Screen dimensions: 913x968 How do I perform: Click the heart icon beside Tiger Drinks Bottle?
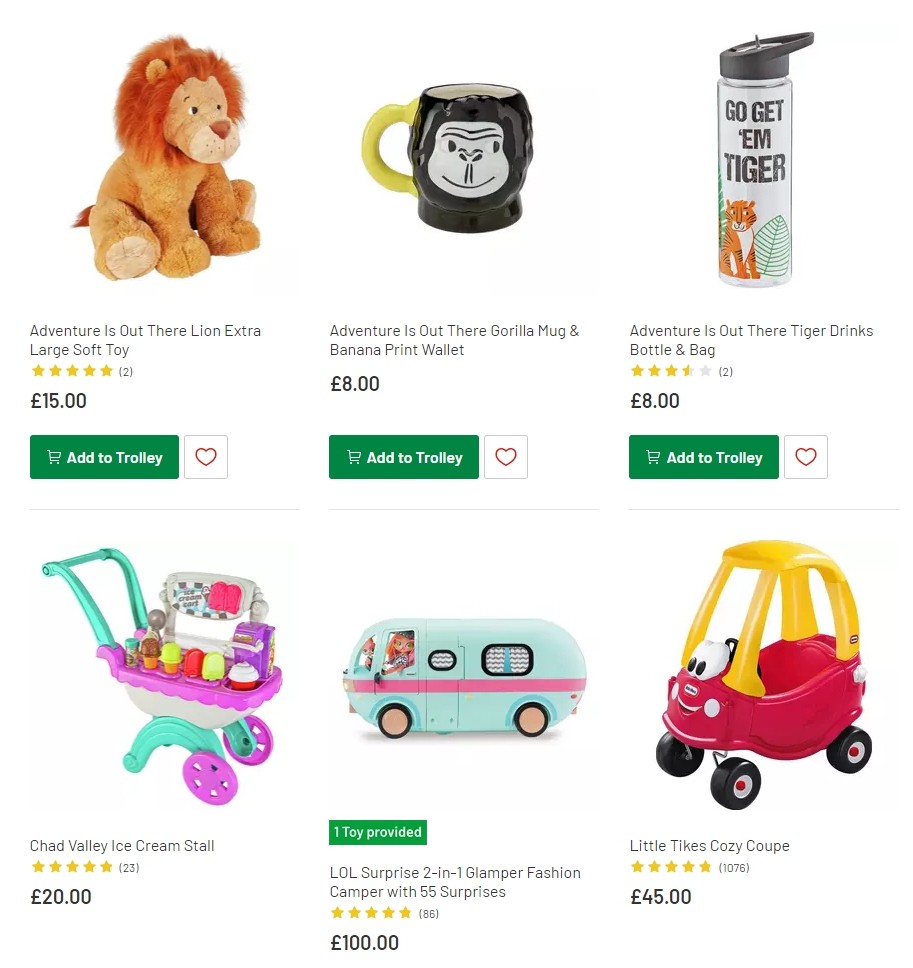[x=806, y=457]
